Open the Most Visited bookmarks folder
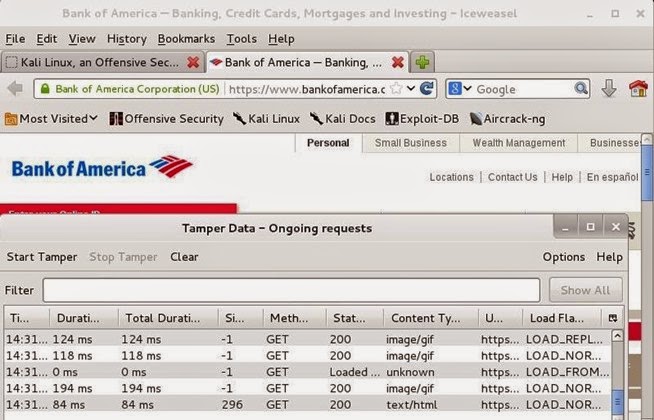654x420 pixels. [x=51, y=119]
